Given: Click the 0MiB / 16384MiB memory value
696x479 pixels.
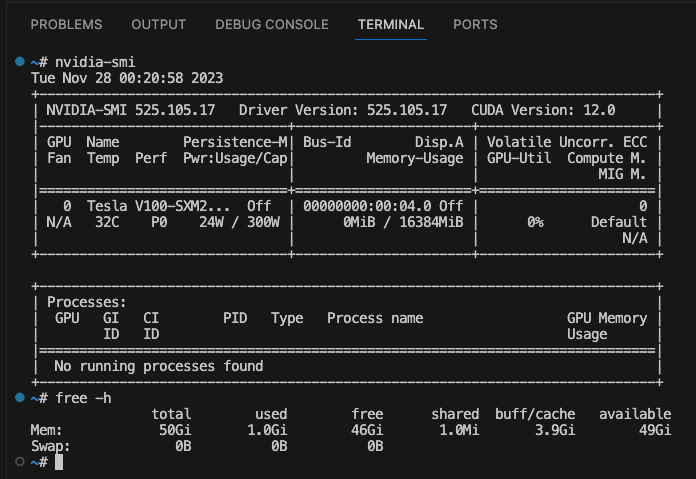Looking at the screenshot, I should pyautogui.click(x=403, y=222).
